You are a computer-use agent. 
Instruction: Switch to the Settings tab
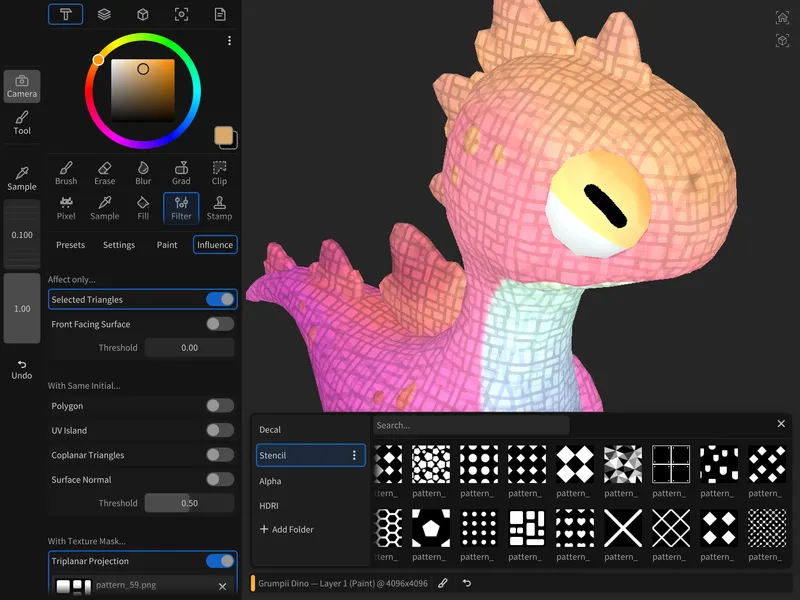119,245
